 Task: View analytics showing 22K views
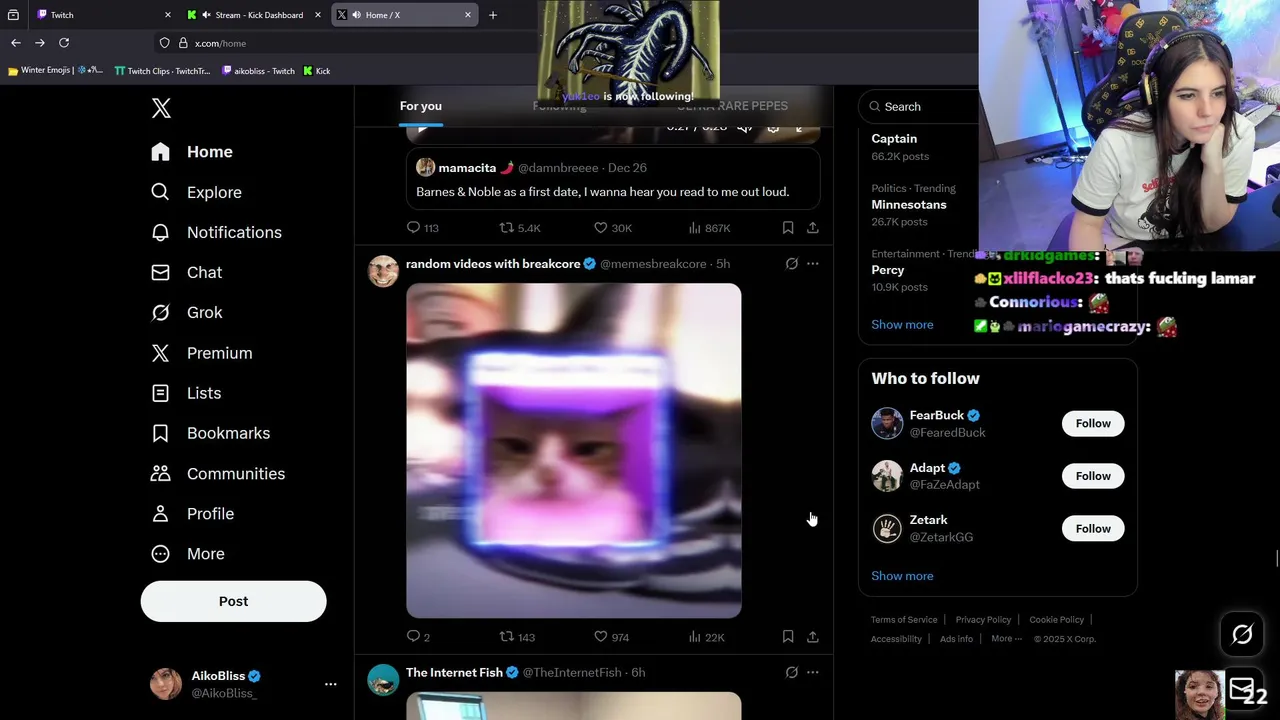pos(706,637)
